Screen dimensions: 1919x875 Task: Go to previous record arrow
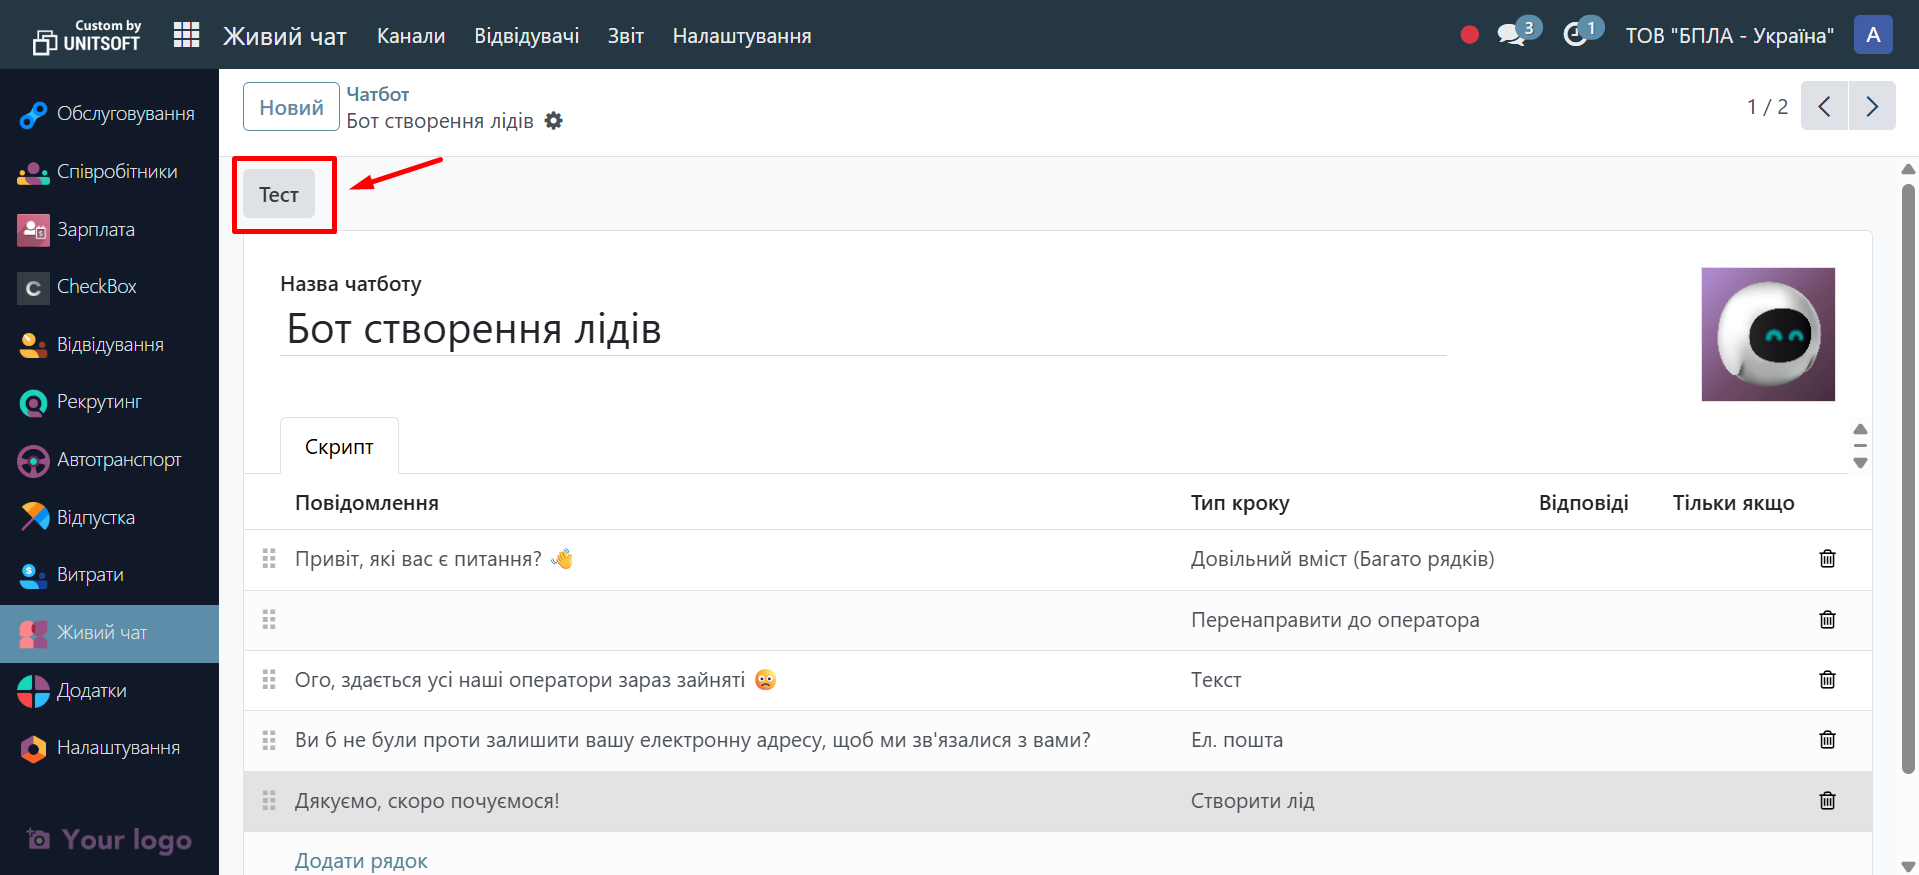pos(1824,106)
